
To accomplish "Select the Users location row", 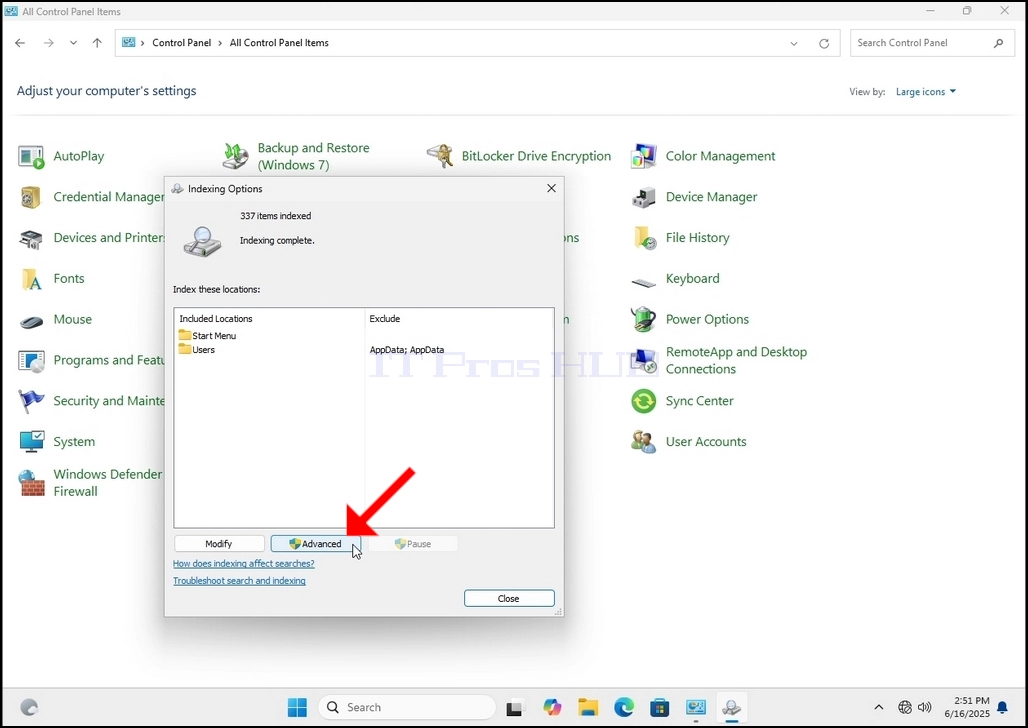I will (197, 350).
